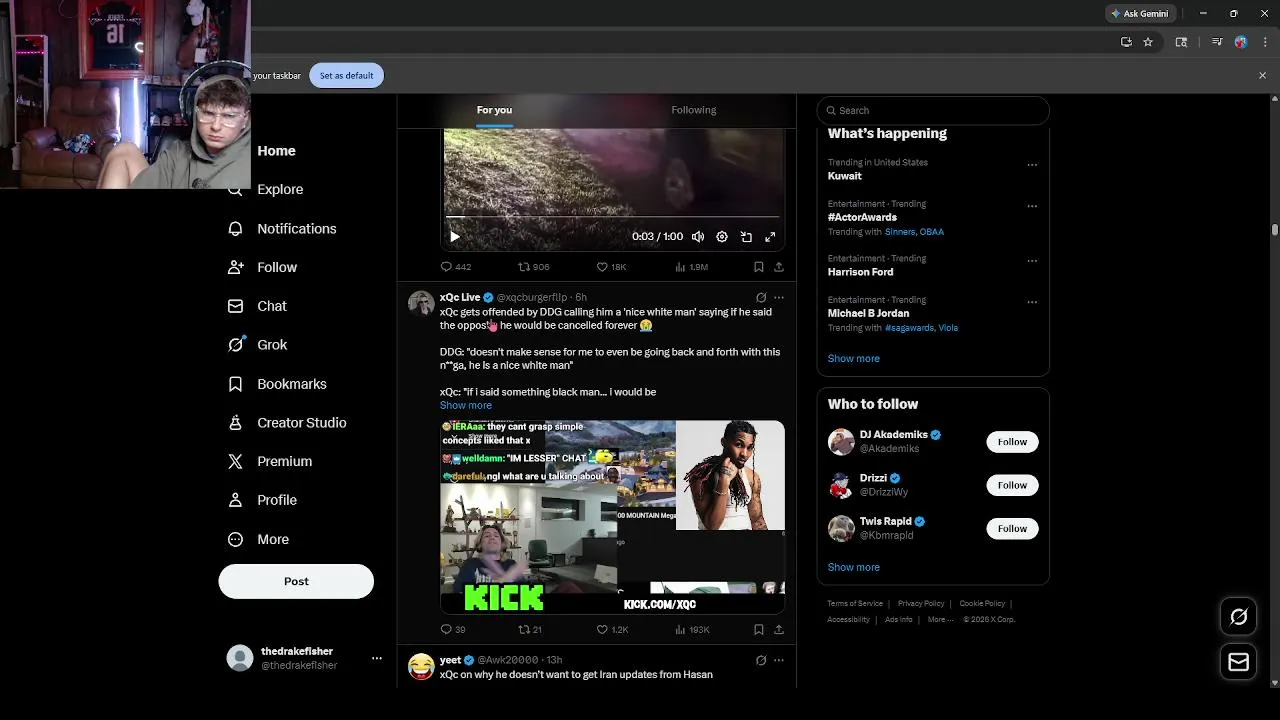
Task: Open more options on yeet post
Action: pyautogui.click(x=779, y=660)
